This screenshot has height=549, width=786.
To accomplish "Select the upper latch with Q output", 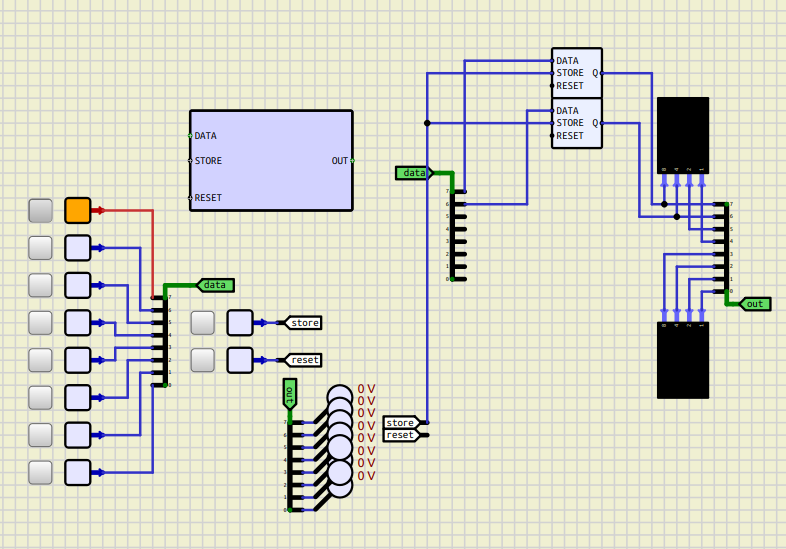I will point(577,73).
